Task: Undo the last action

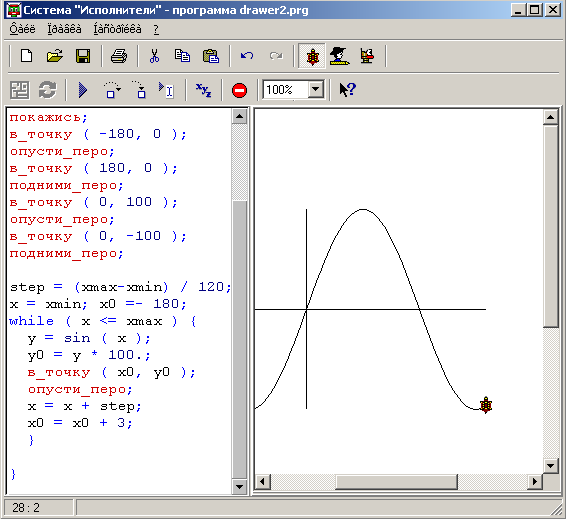Action: (x=247, y=56)
